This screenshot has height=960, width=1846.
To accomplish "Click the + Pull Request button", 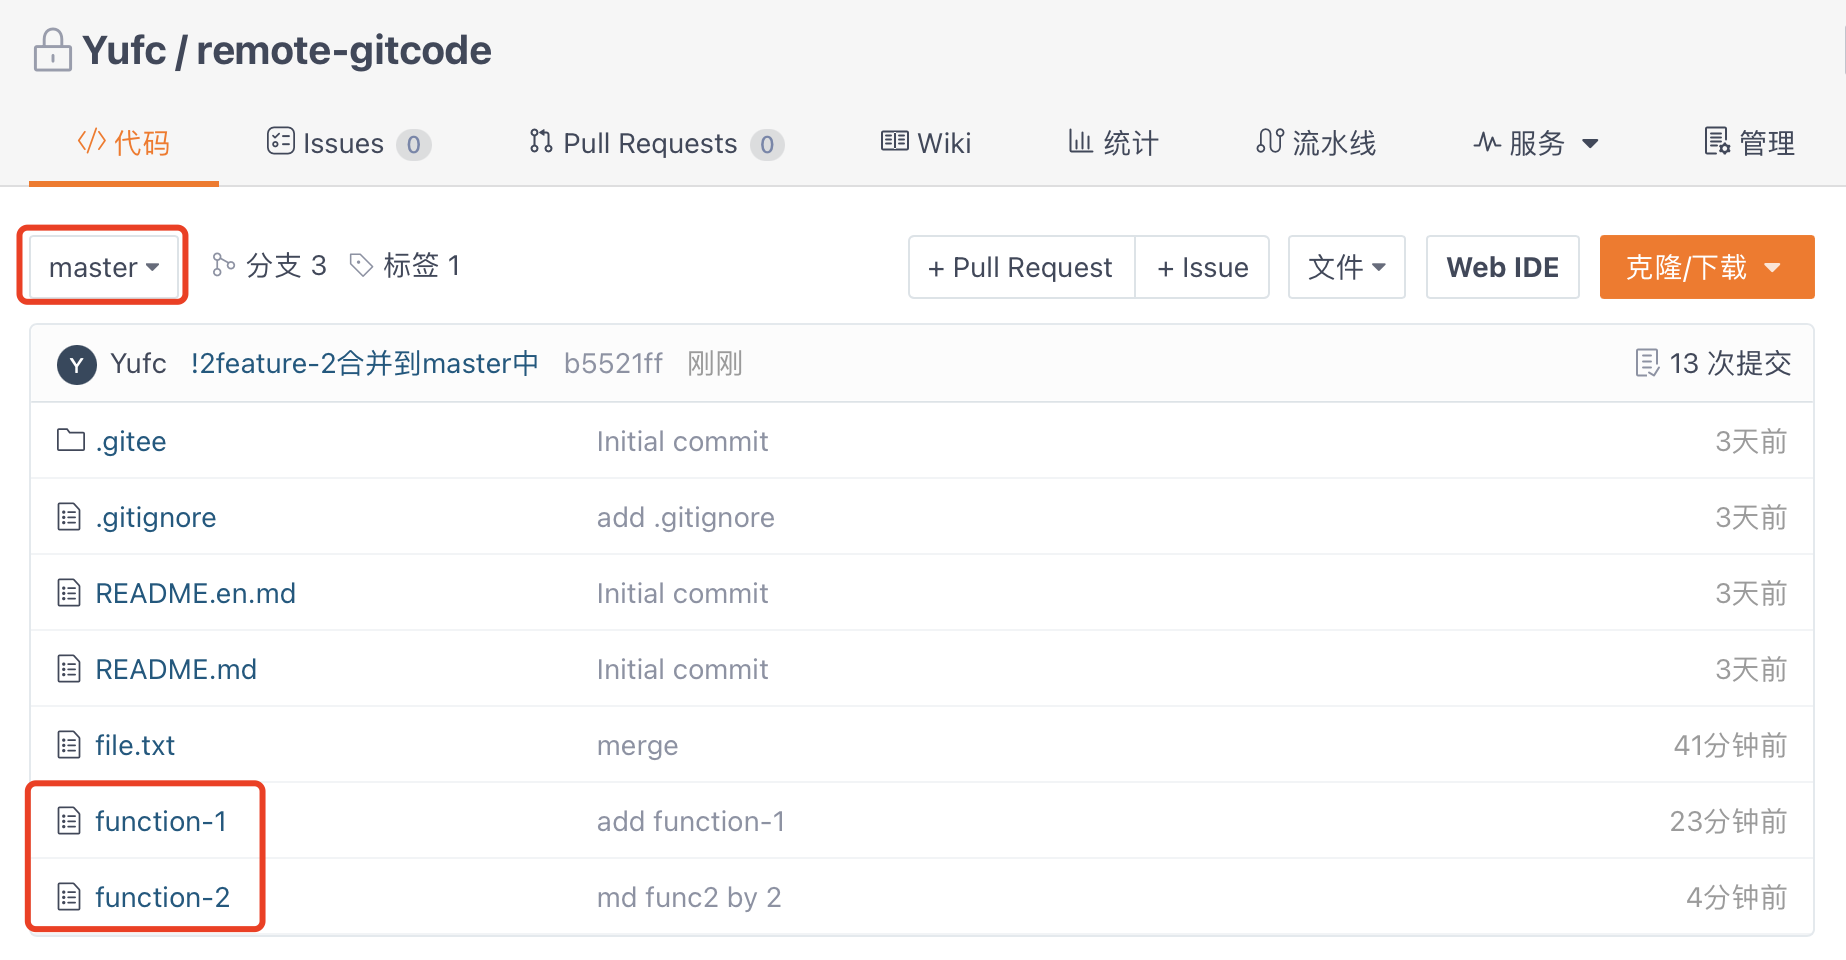I will pyautogui.click(x=1020, y=267).
